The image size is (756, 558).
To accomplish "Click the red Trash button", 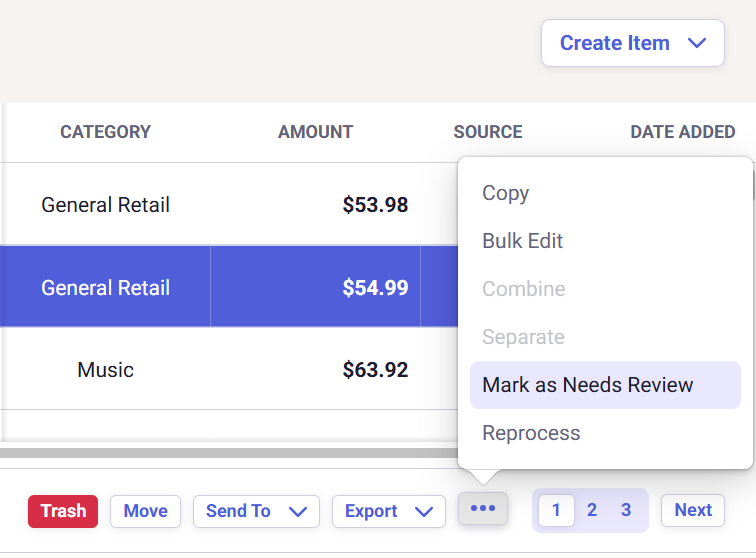I will 63,511.
